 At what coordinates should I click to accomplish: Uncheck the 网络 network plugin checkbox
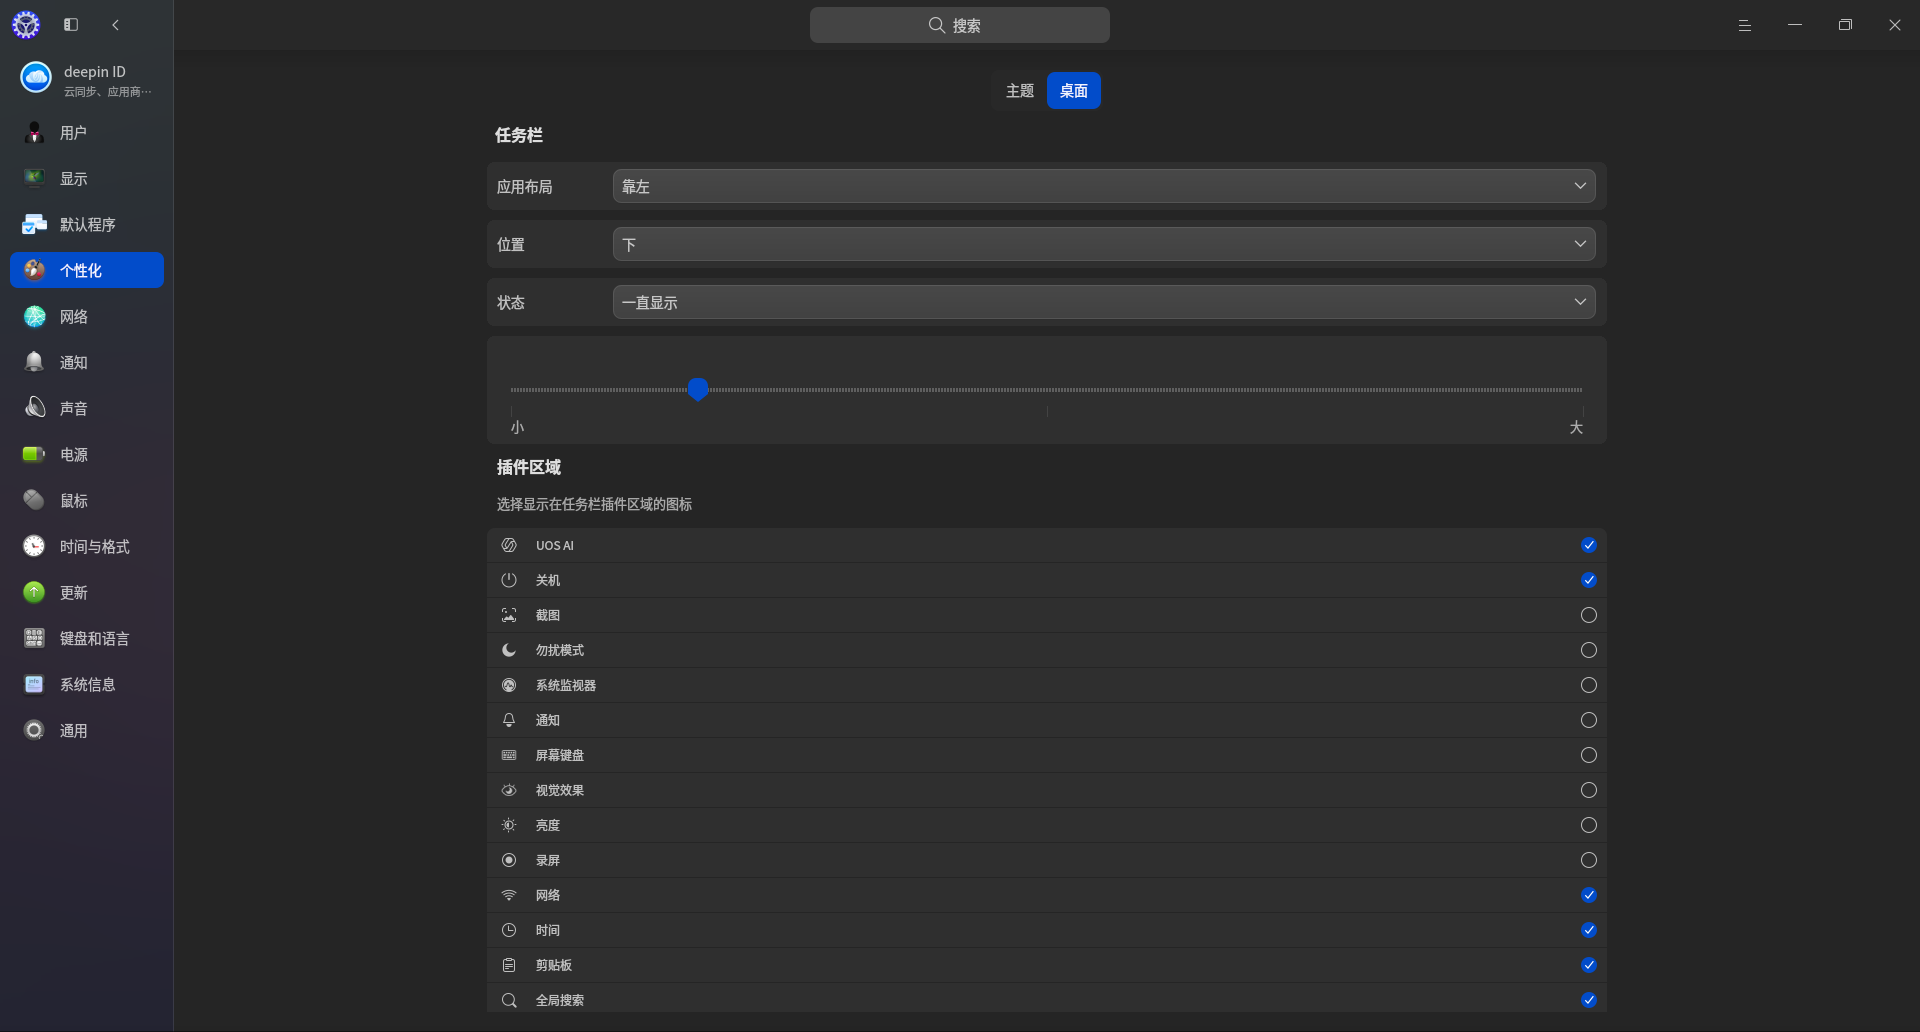(x=1589, y=895)
